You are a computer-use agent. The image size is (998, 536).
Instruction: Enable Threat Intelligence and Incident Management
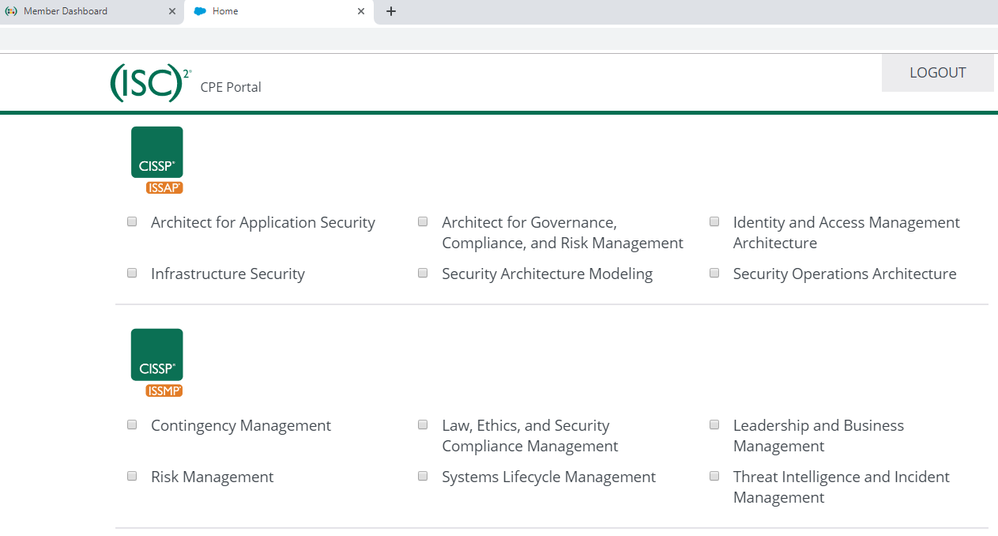click(x=714, y=476)
